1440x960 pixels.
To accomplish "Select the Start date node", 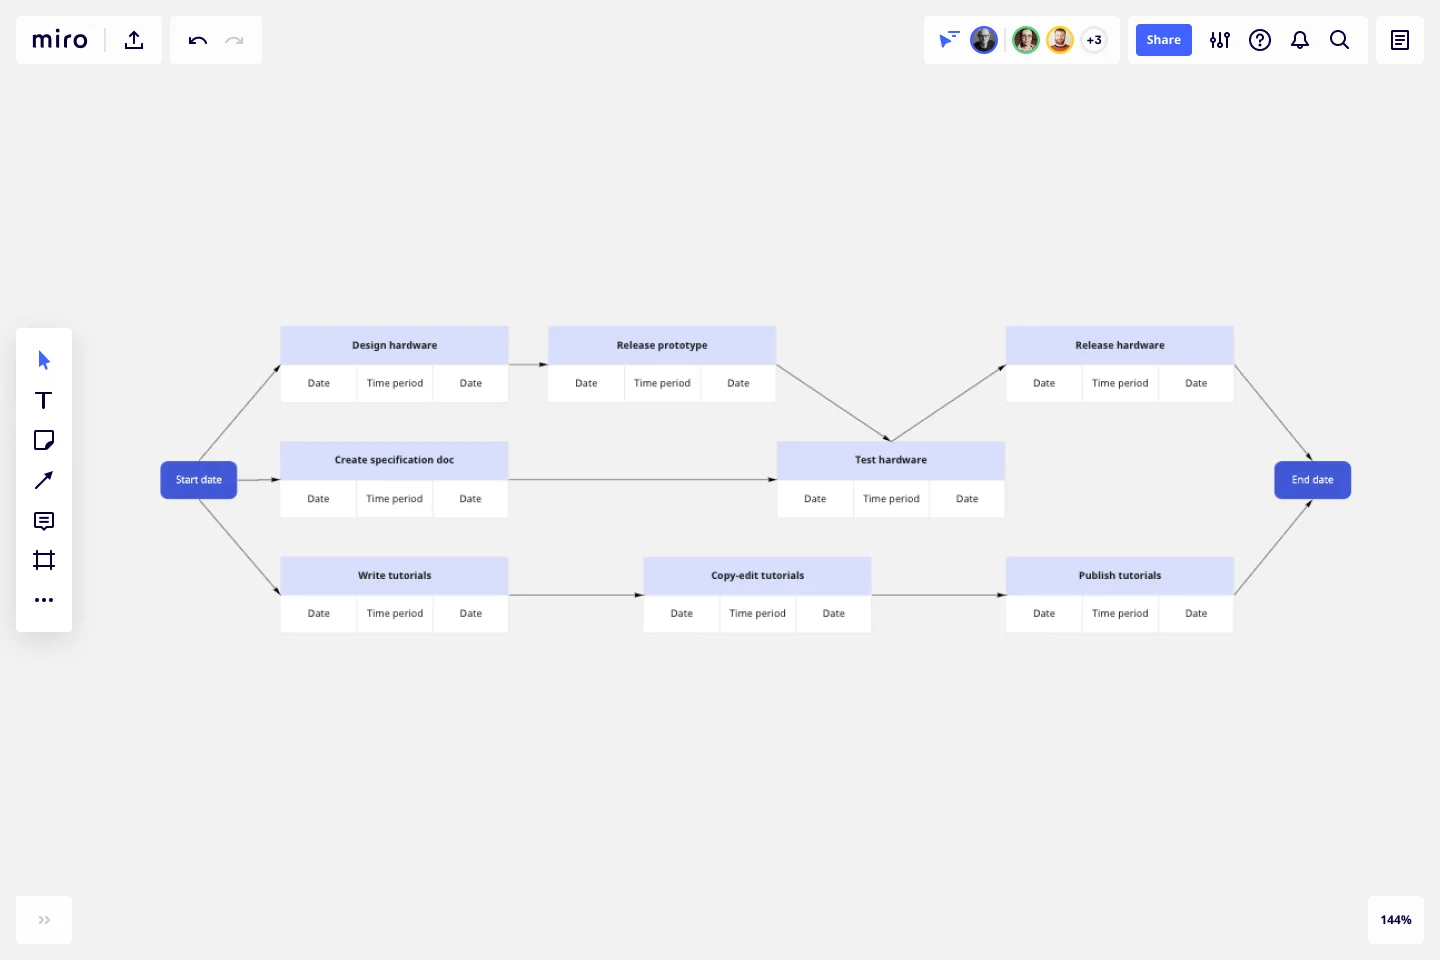I will [199, 480].
